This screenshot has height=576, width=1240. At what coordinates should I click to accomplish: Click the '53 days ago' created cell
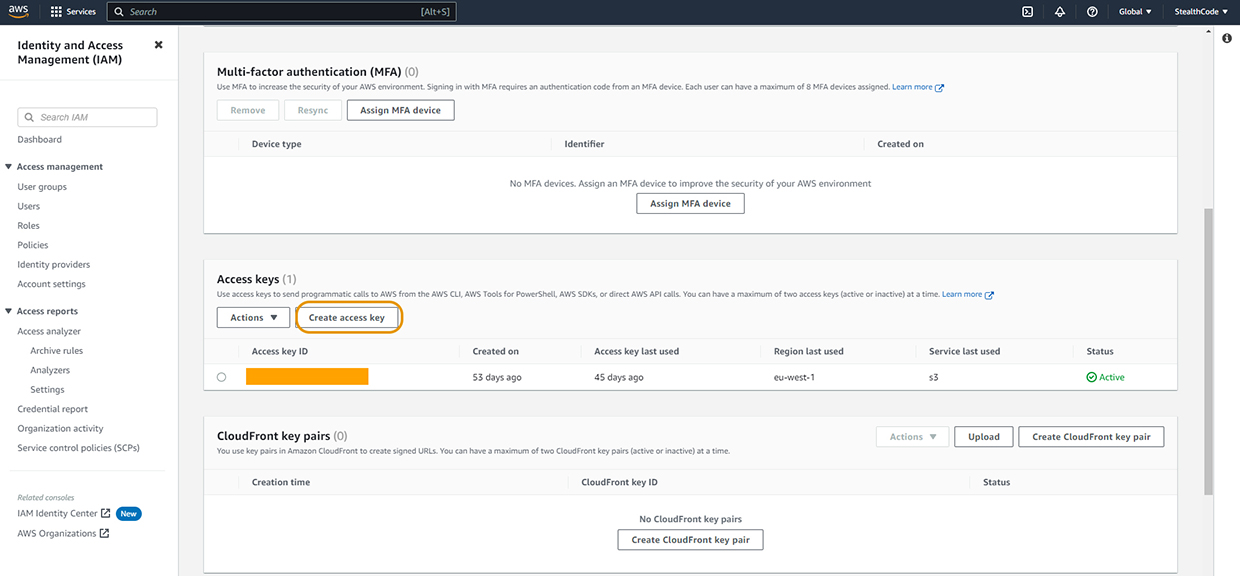coord(497,377)
